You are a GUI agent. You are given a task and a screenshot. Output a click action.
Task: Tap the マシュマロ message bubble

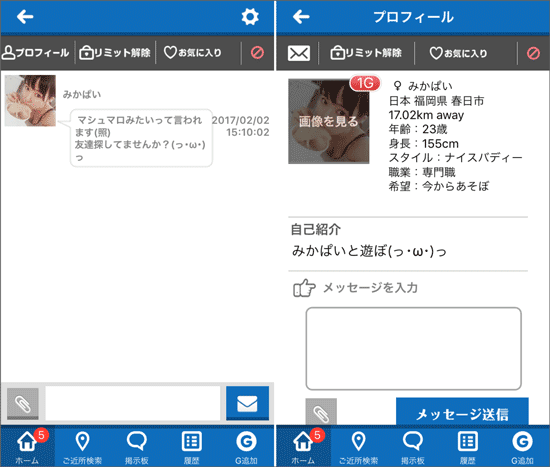[141, 138]
